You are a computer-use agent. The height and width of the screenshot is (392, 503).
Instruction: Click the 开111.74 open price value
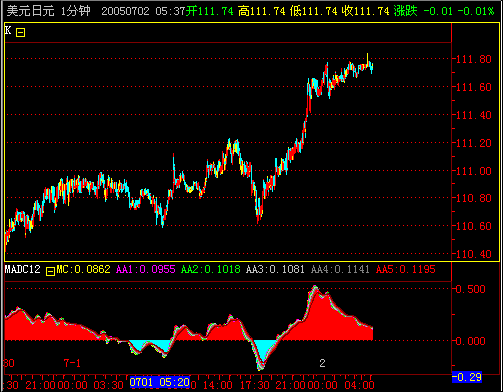tap(210, 11)
